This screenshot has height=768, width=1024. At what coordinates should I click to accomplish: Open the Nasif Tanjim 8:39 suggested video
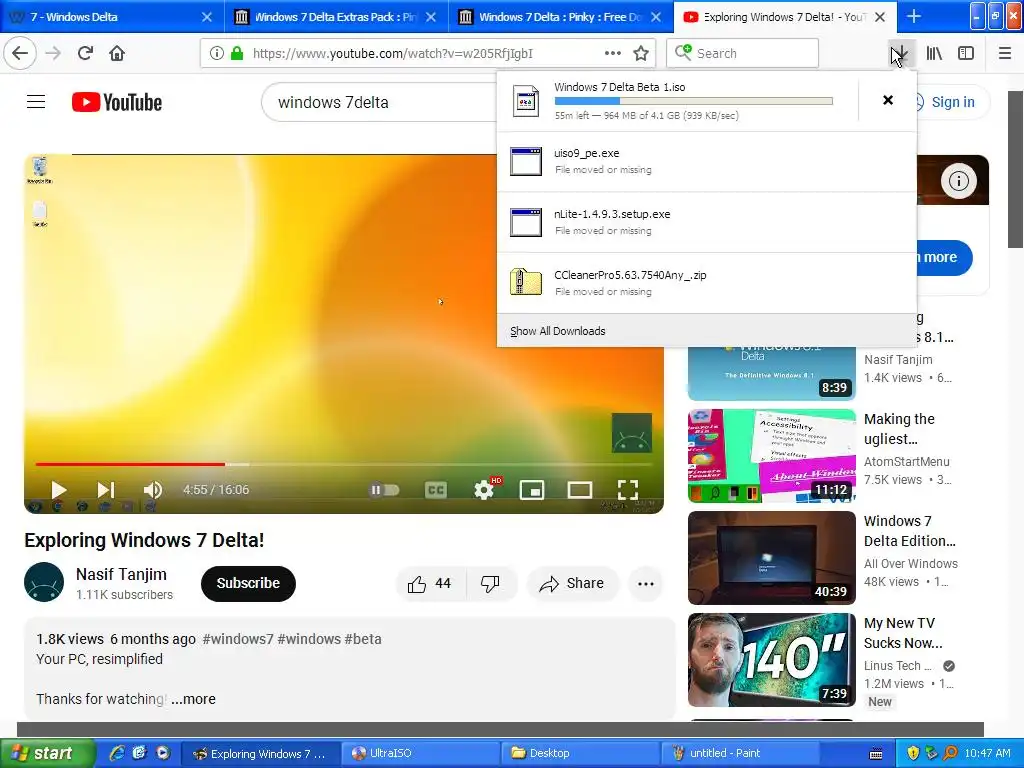click(771, 373)
